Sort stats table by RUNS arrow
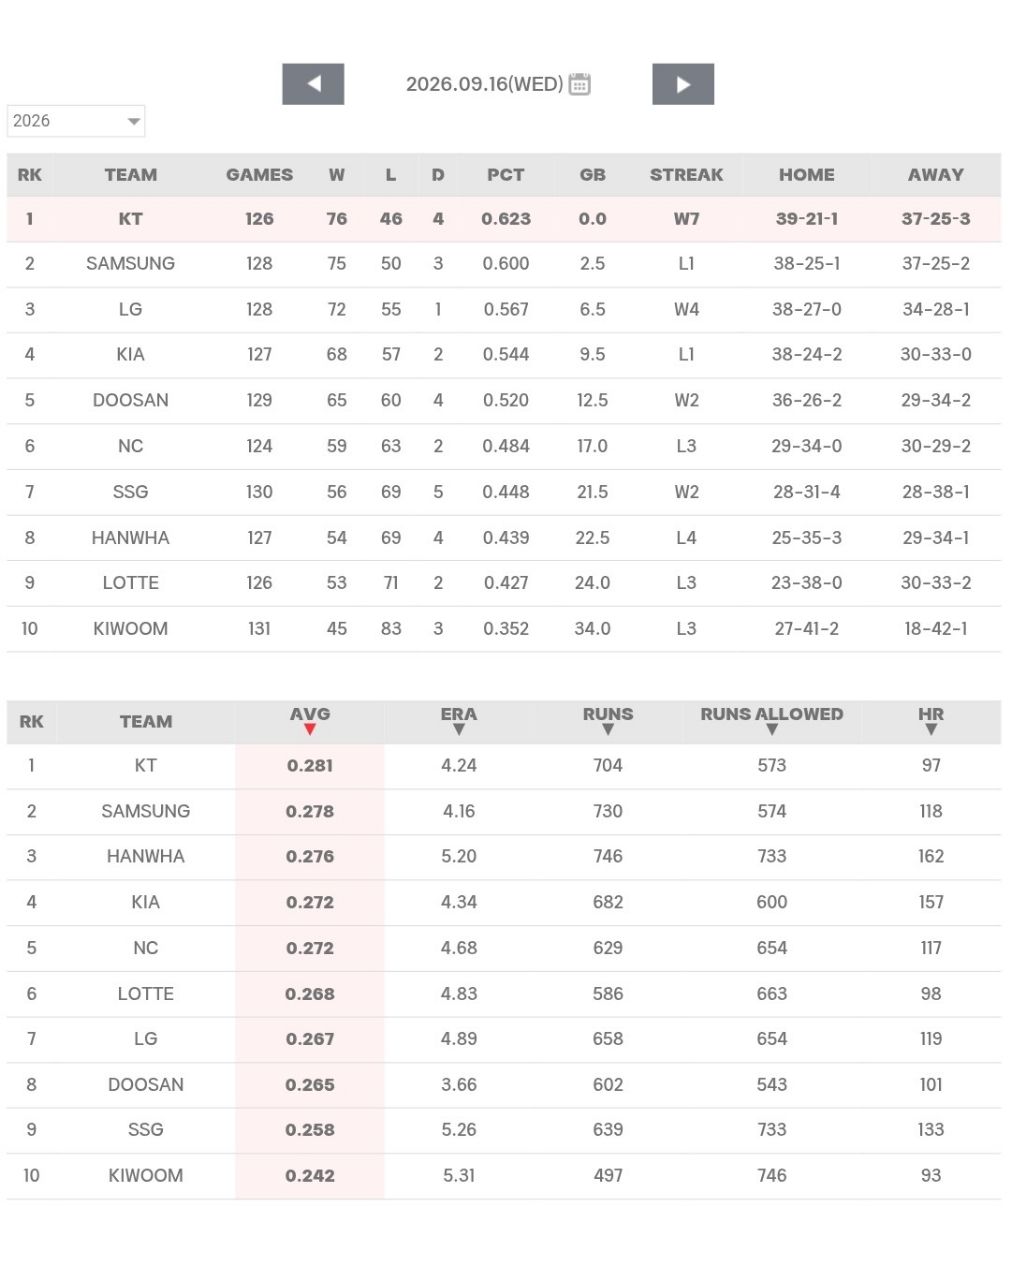The height and width of the screenshot is (1280, 1011). click(608, 729)
